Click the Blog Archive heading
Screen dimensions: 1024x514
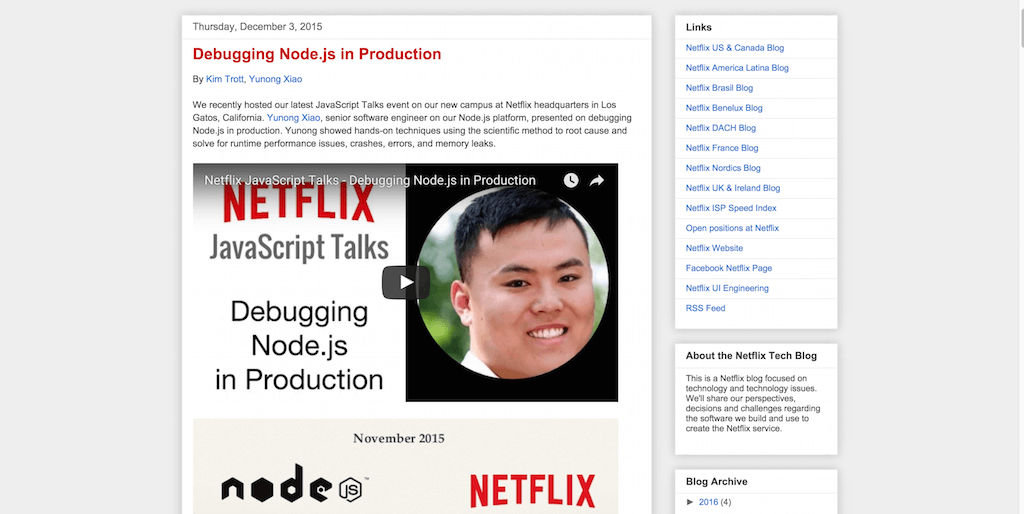(716, 482)
